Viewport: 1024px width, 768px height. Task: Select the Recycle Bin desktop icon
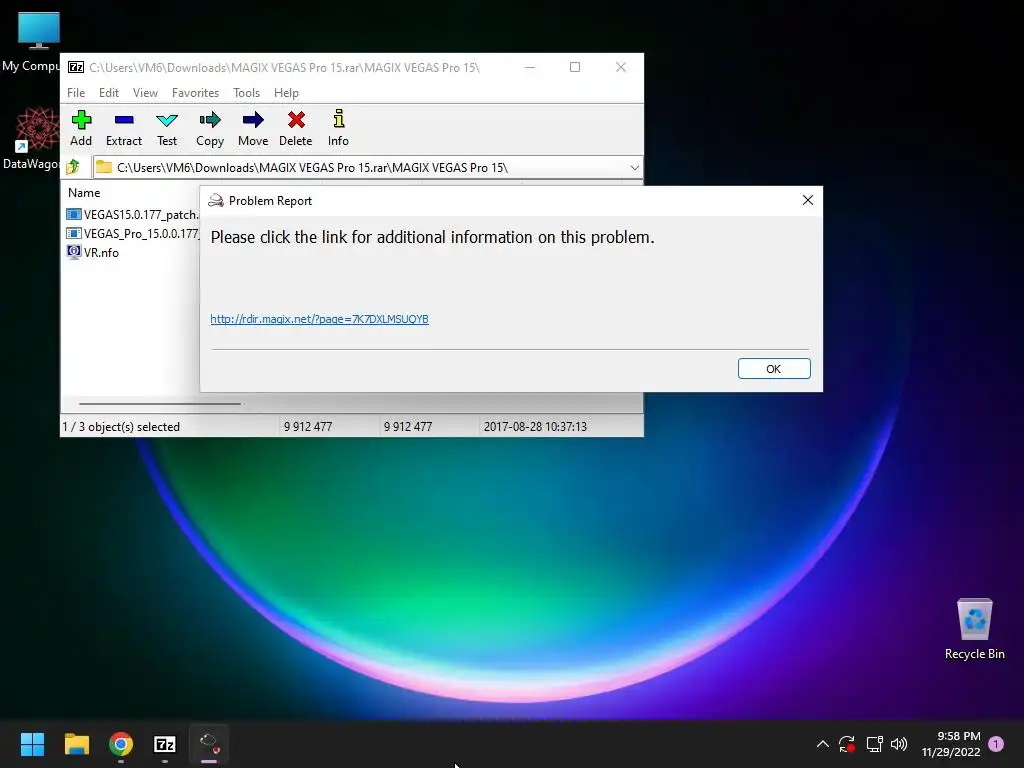[974, 628]
